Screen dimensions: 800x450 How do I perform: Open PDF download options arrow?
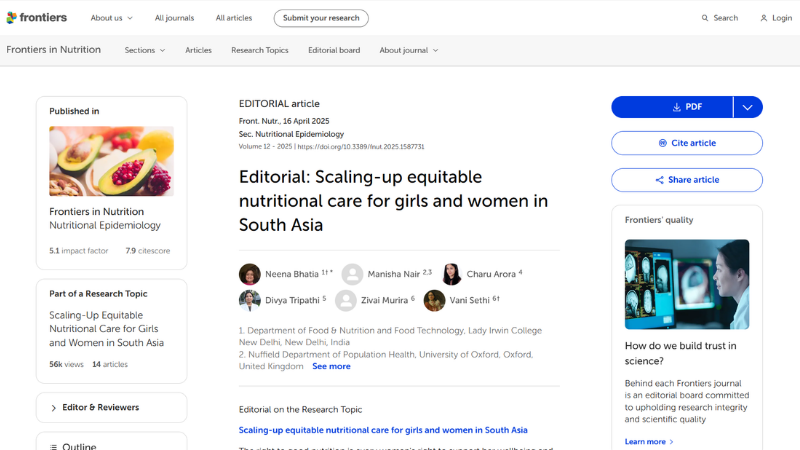pyautogui.click(x=747, y=107)
